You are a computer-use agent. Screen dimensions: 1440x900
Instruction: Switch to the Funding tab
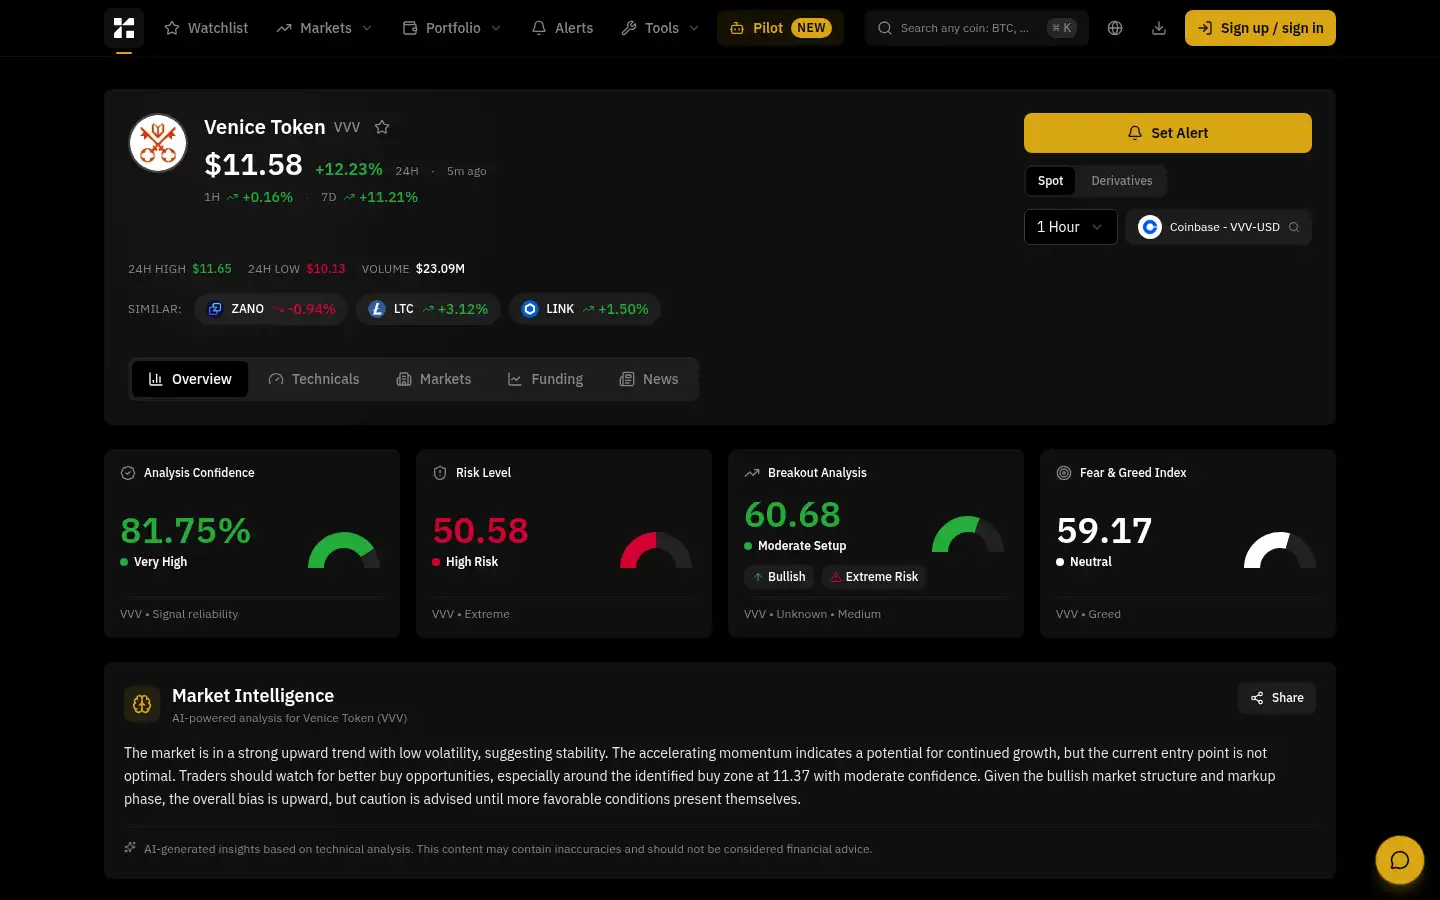coord(546,379)
